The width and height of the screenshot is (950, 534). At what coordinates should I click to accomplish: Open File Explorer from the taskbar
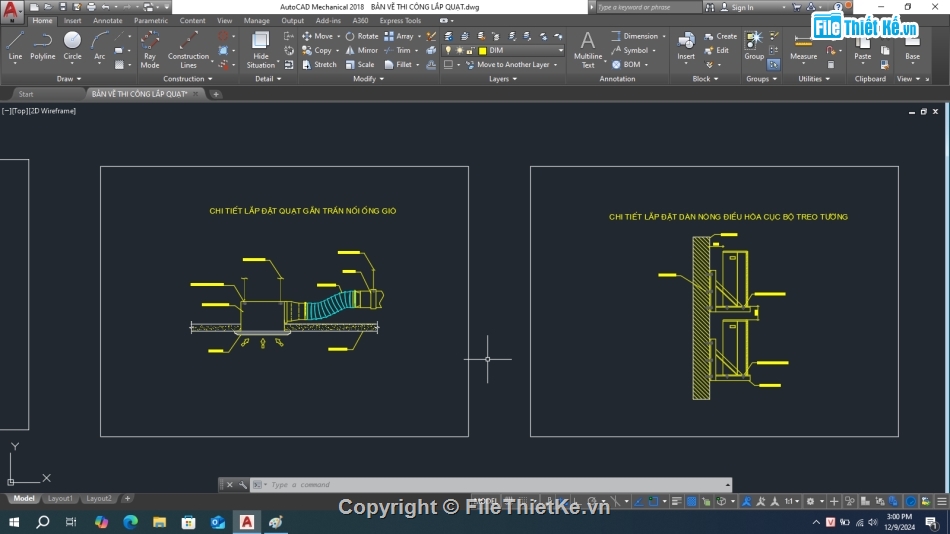coord(159,522)
